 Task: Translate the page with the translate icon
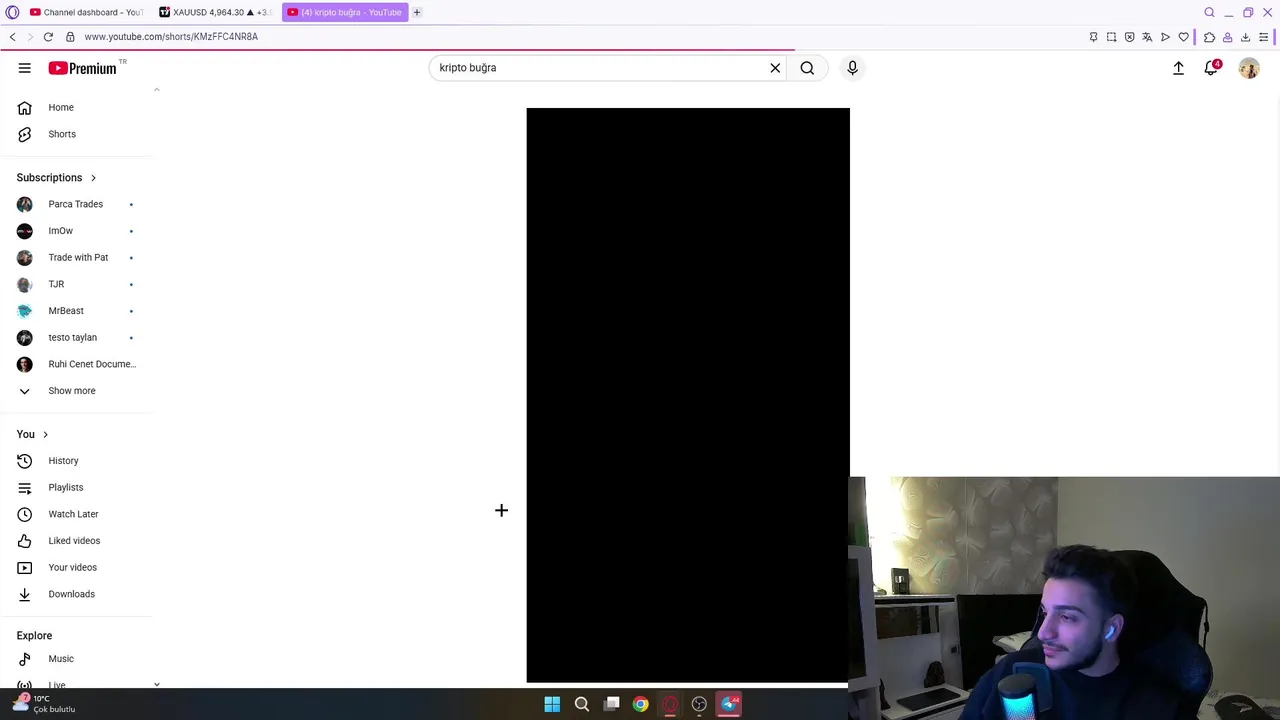tap(1147, 37)
